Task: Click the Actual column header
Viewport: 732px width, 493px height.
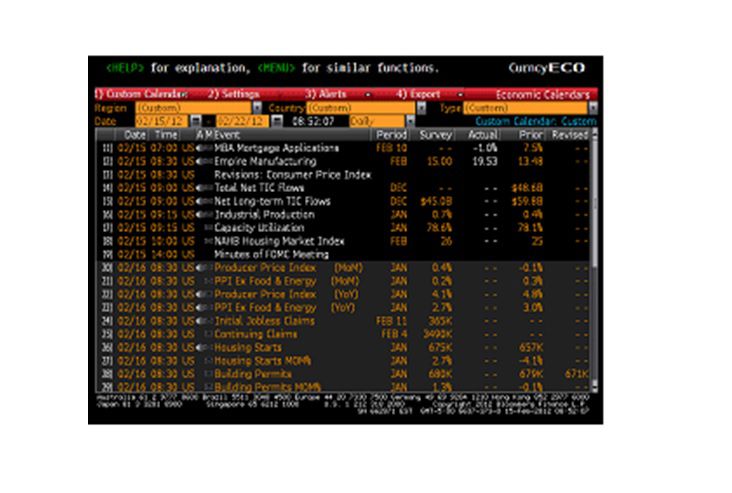Action: (483, 135)
